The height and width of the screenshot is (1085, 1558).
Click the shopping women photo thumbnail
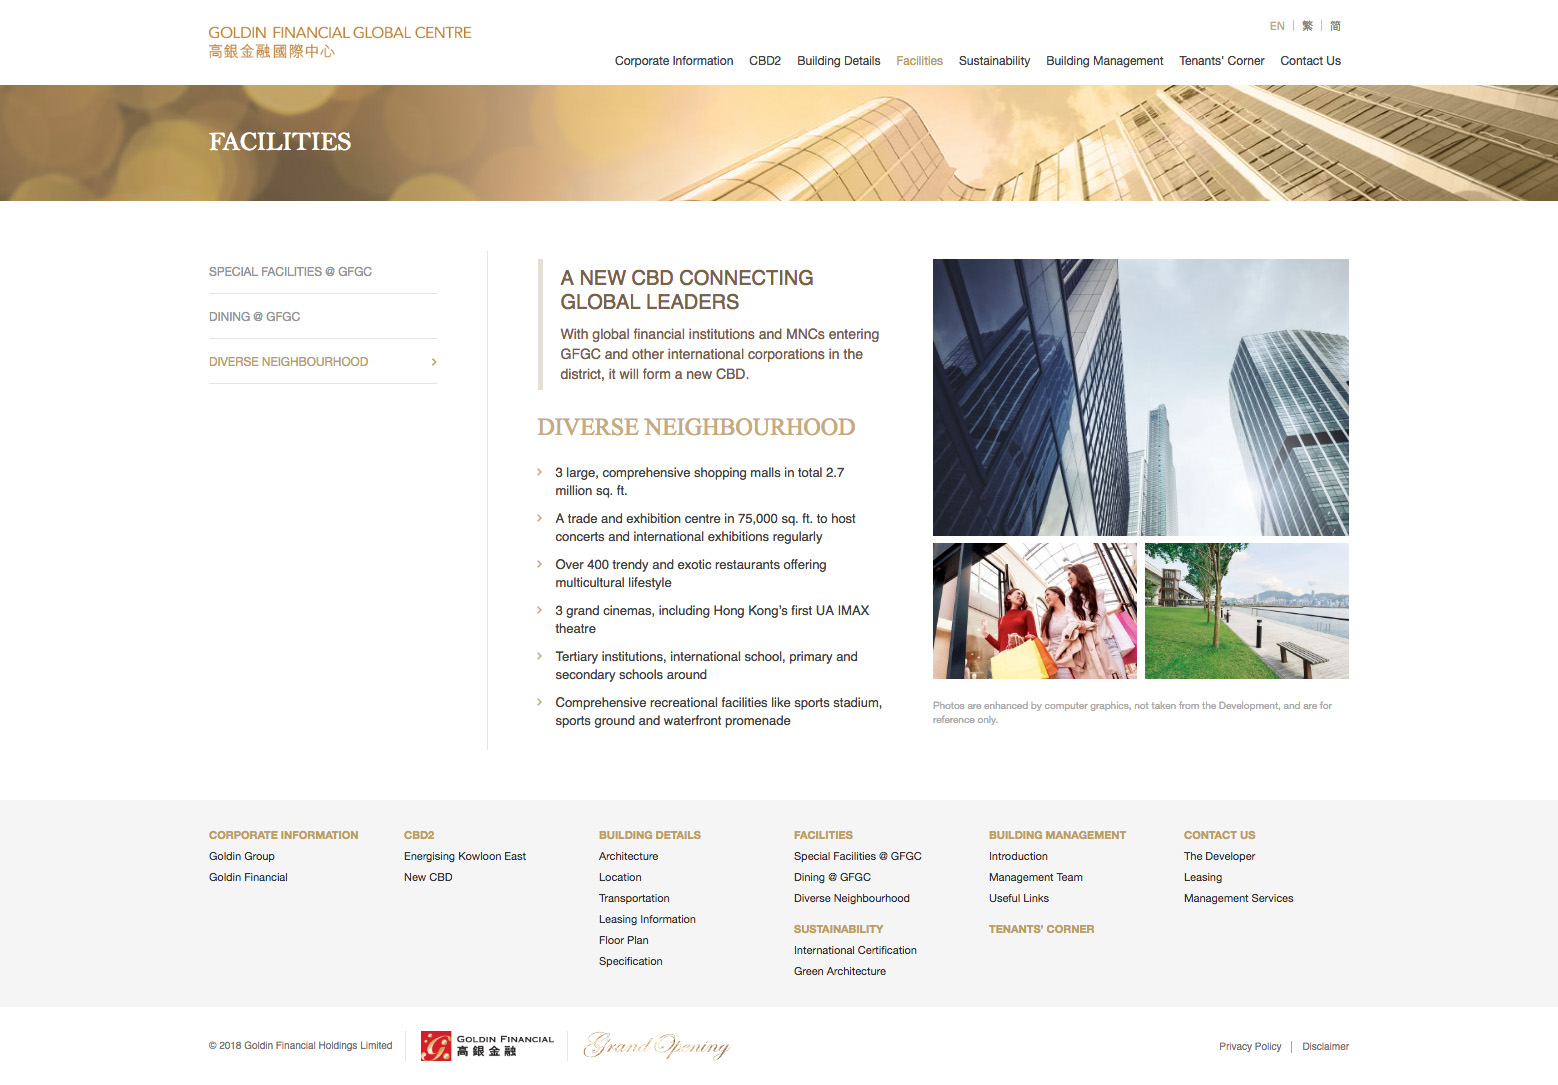[1035, 611]
